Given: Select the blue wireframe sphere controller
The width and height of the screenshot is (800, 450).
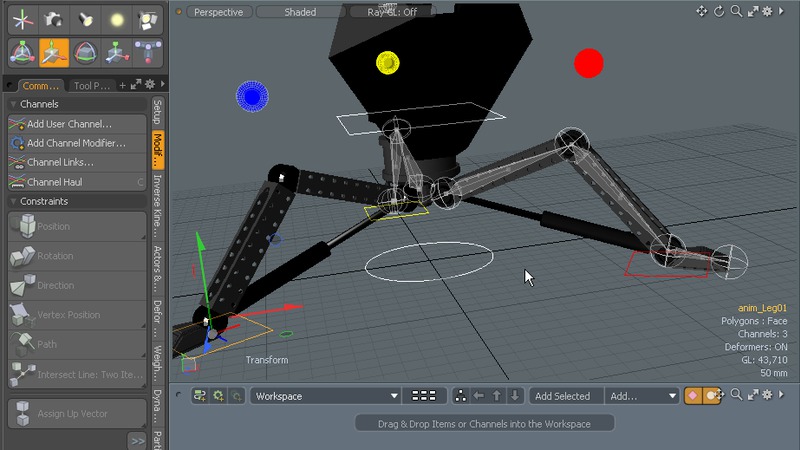Looking at the screenshot, I should [252, 96].
